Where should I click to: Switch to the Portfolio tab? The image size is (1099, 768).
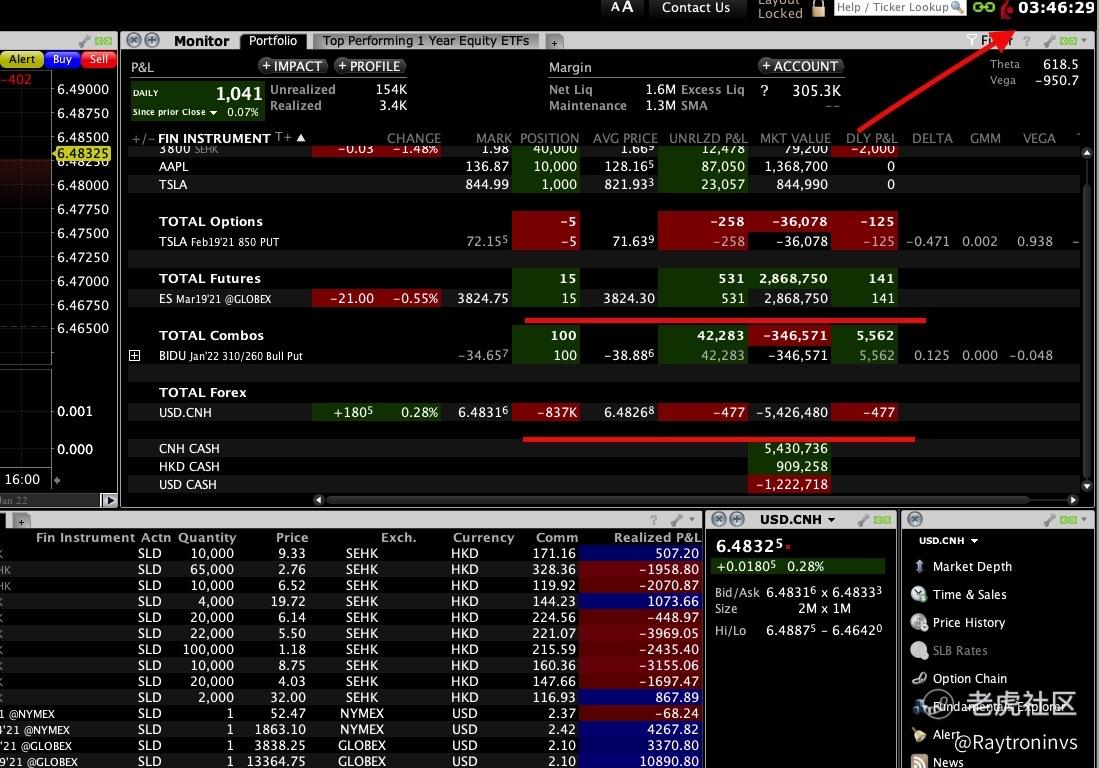click(273, 41)
